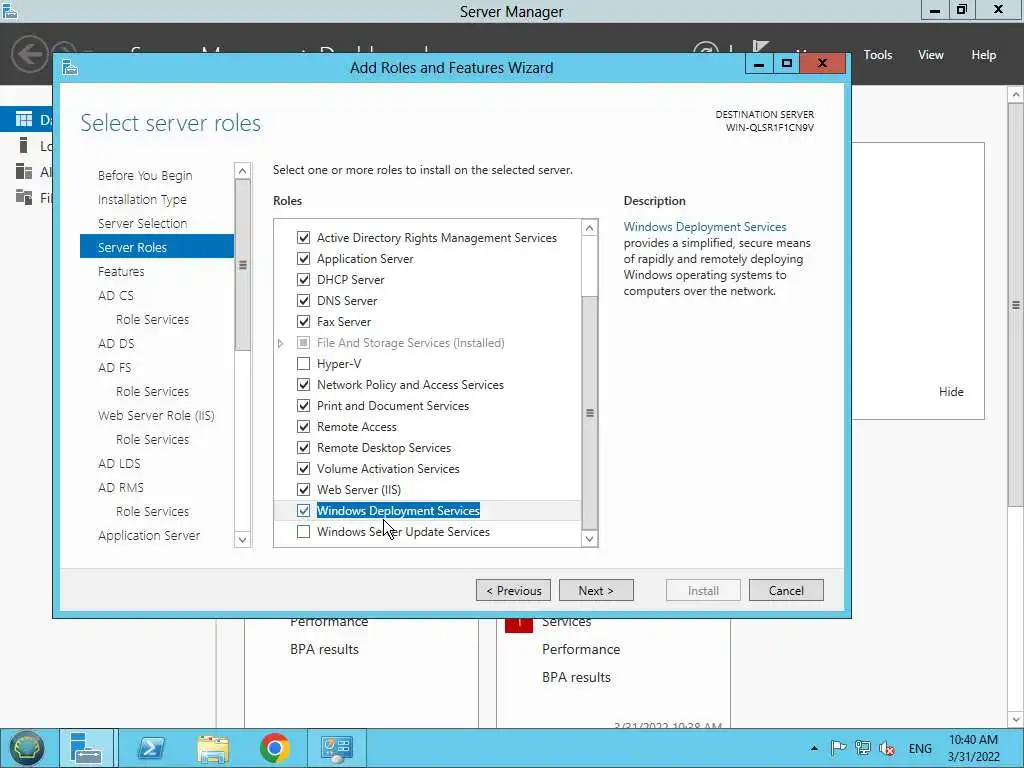
Task: Select the All Servers icon in sidebar
Action: [24, 171]
